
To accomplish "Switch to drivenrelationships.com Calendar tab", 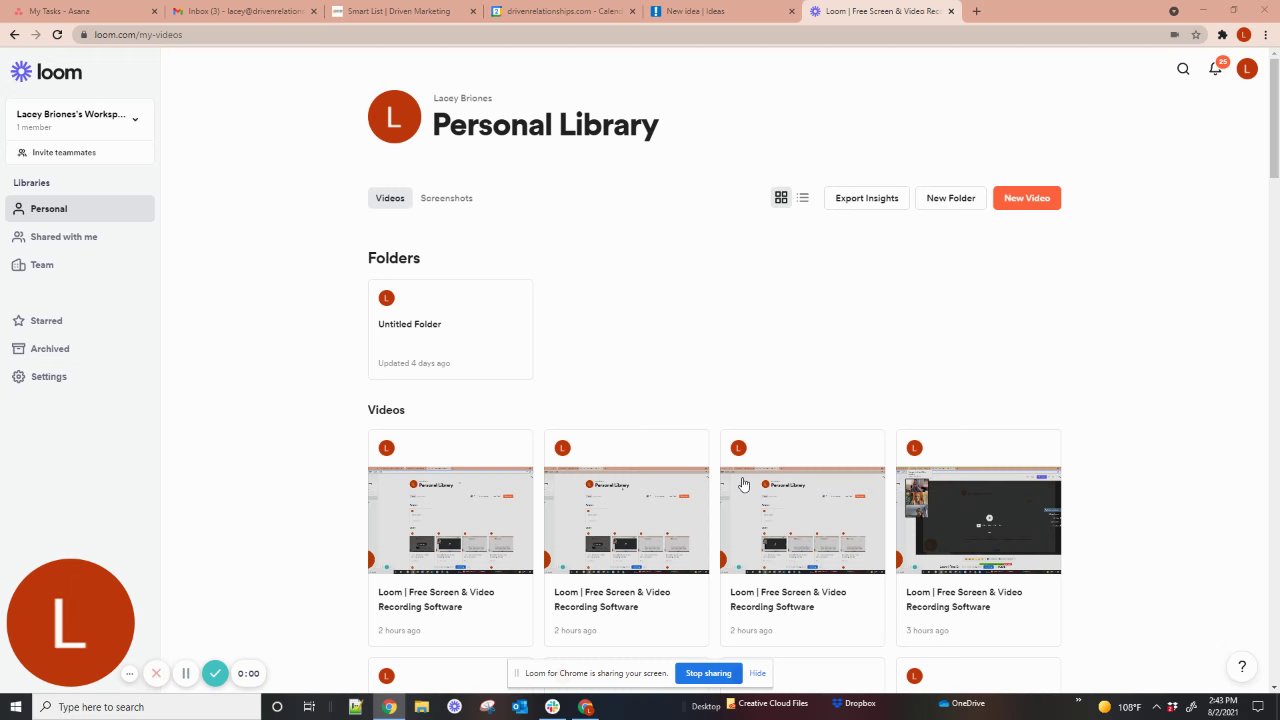I will coord(562,11).
